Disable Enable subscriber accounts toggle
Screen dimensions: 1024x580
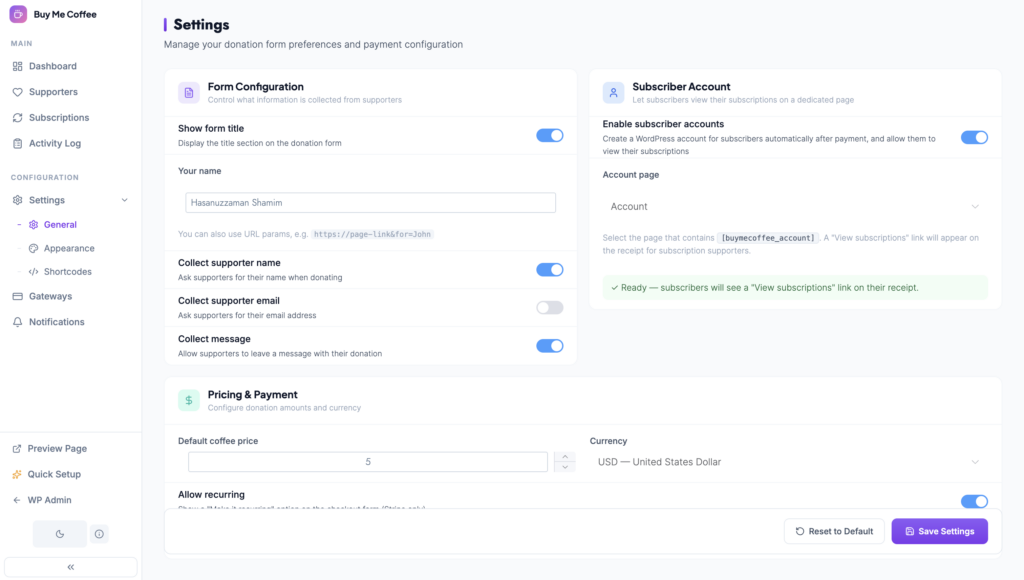(973, 137)
